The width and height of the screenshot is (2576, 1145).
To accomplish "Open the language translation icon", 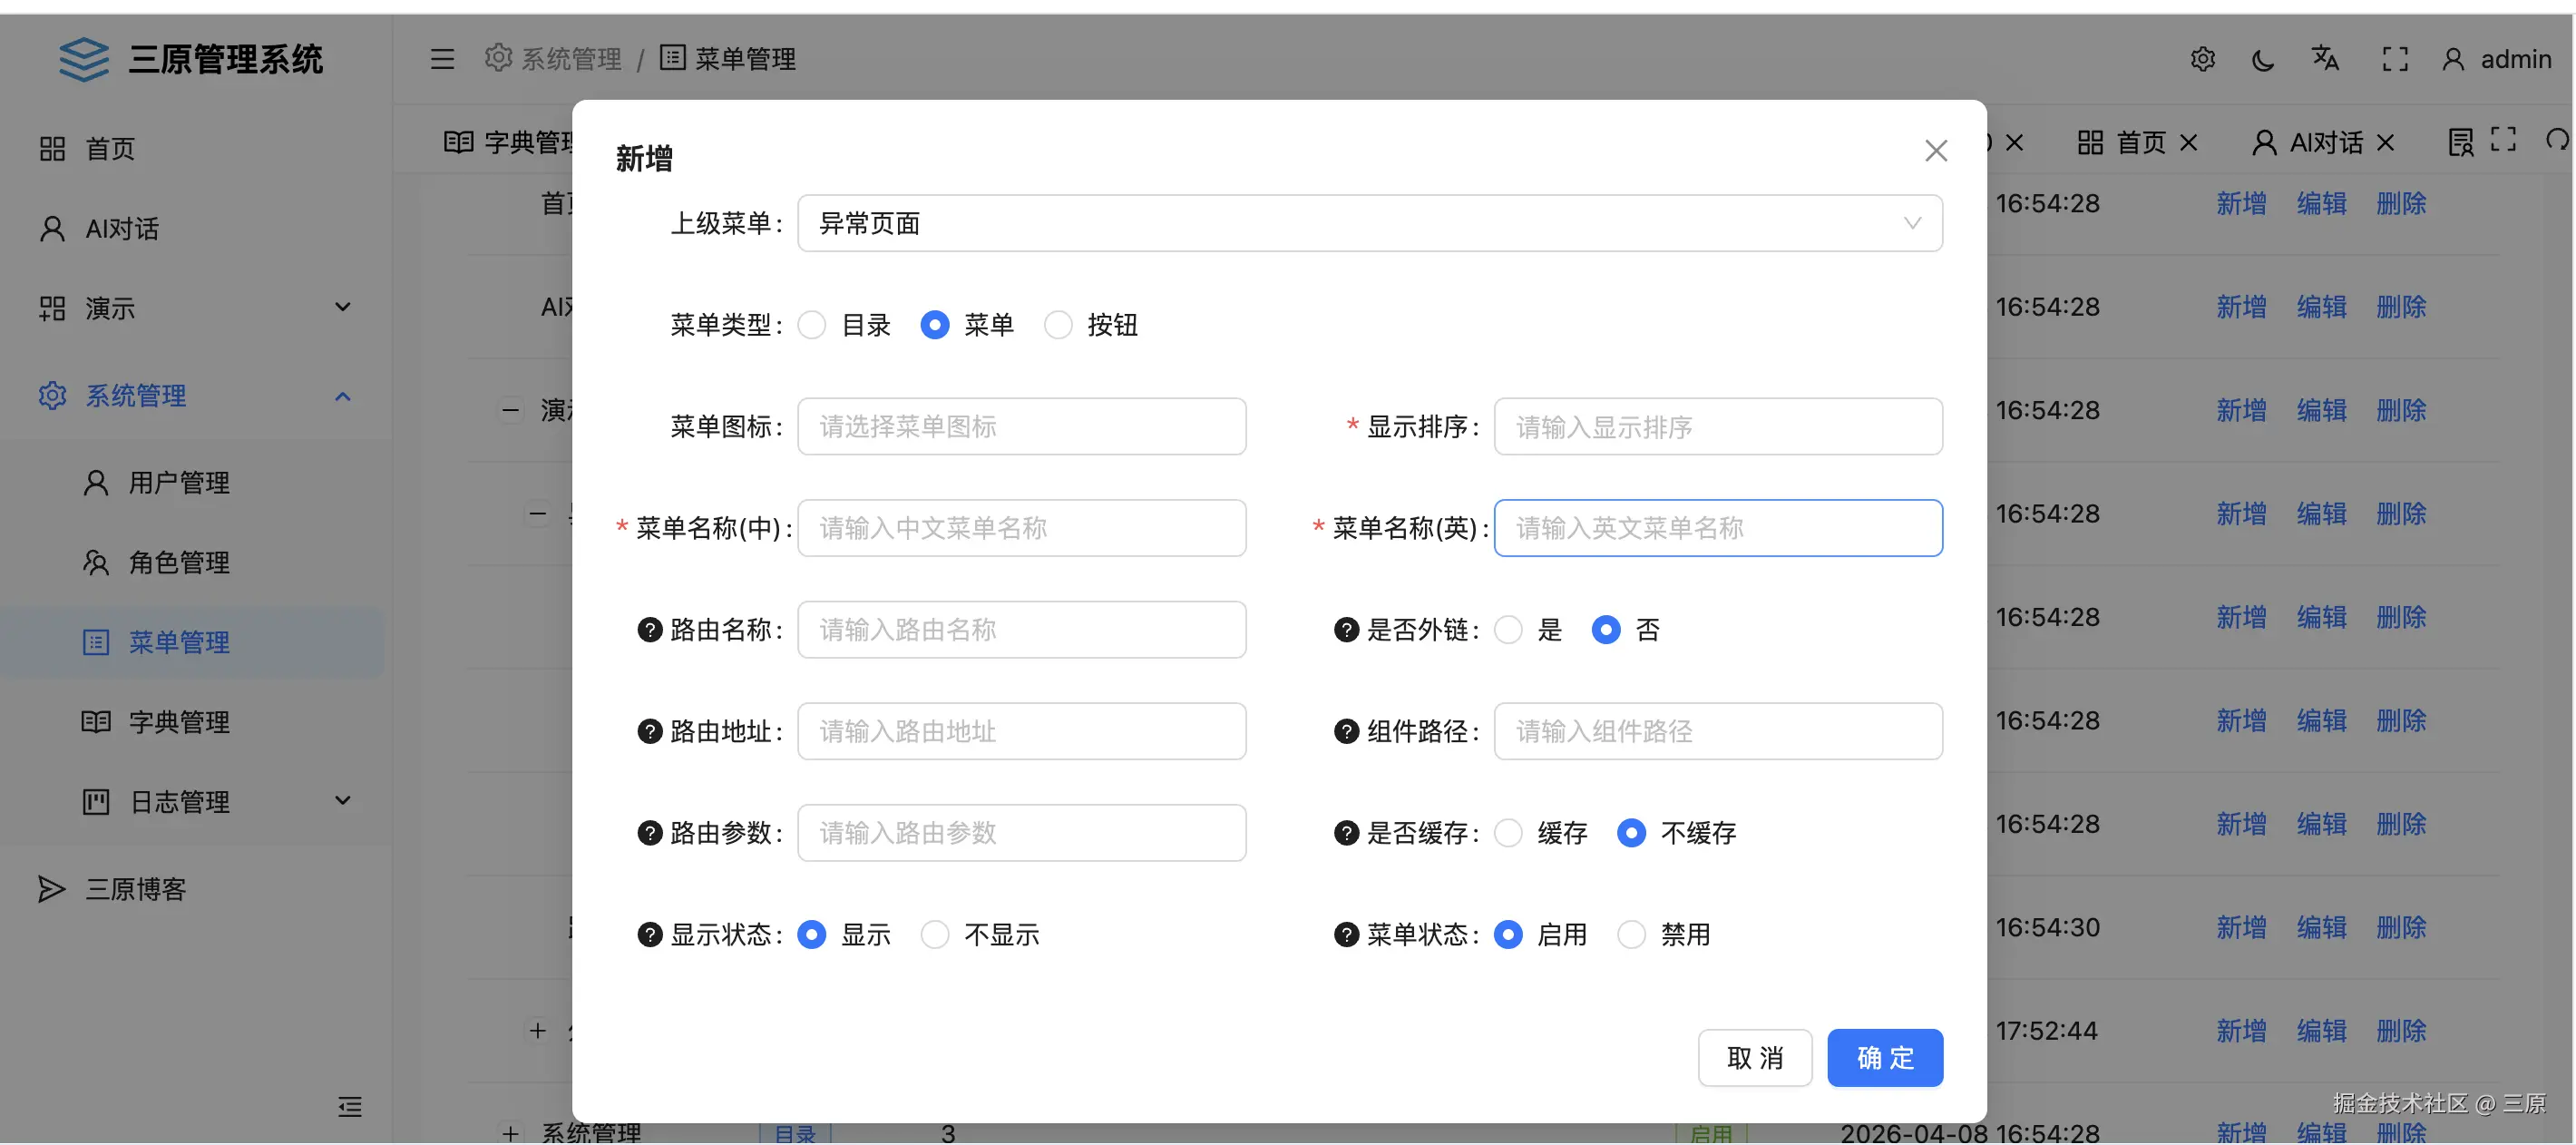I will point(2325,59).
